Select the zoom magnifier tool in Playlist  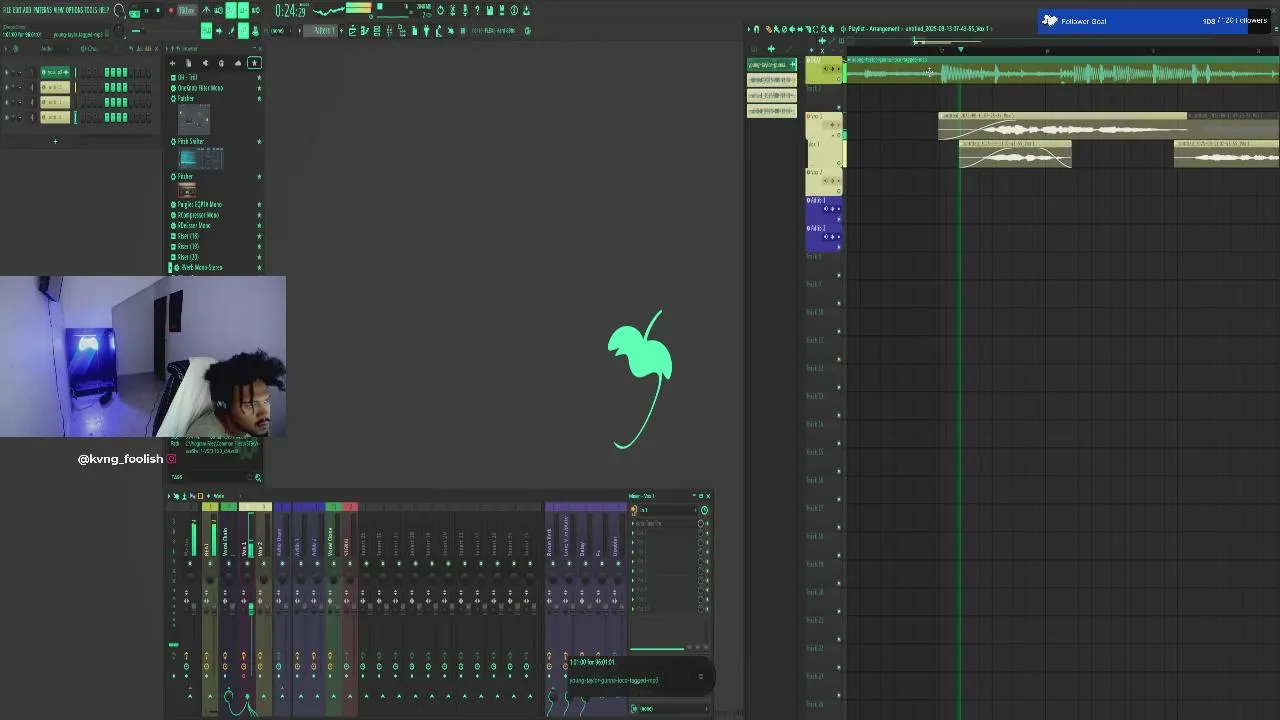point(823,29)
